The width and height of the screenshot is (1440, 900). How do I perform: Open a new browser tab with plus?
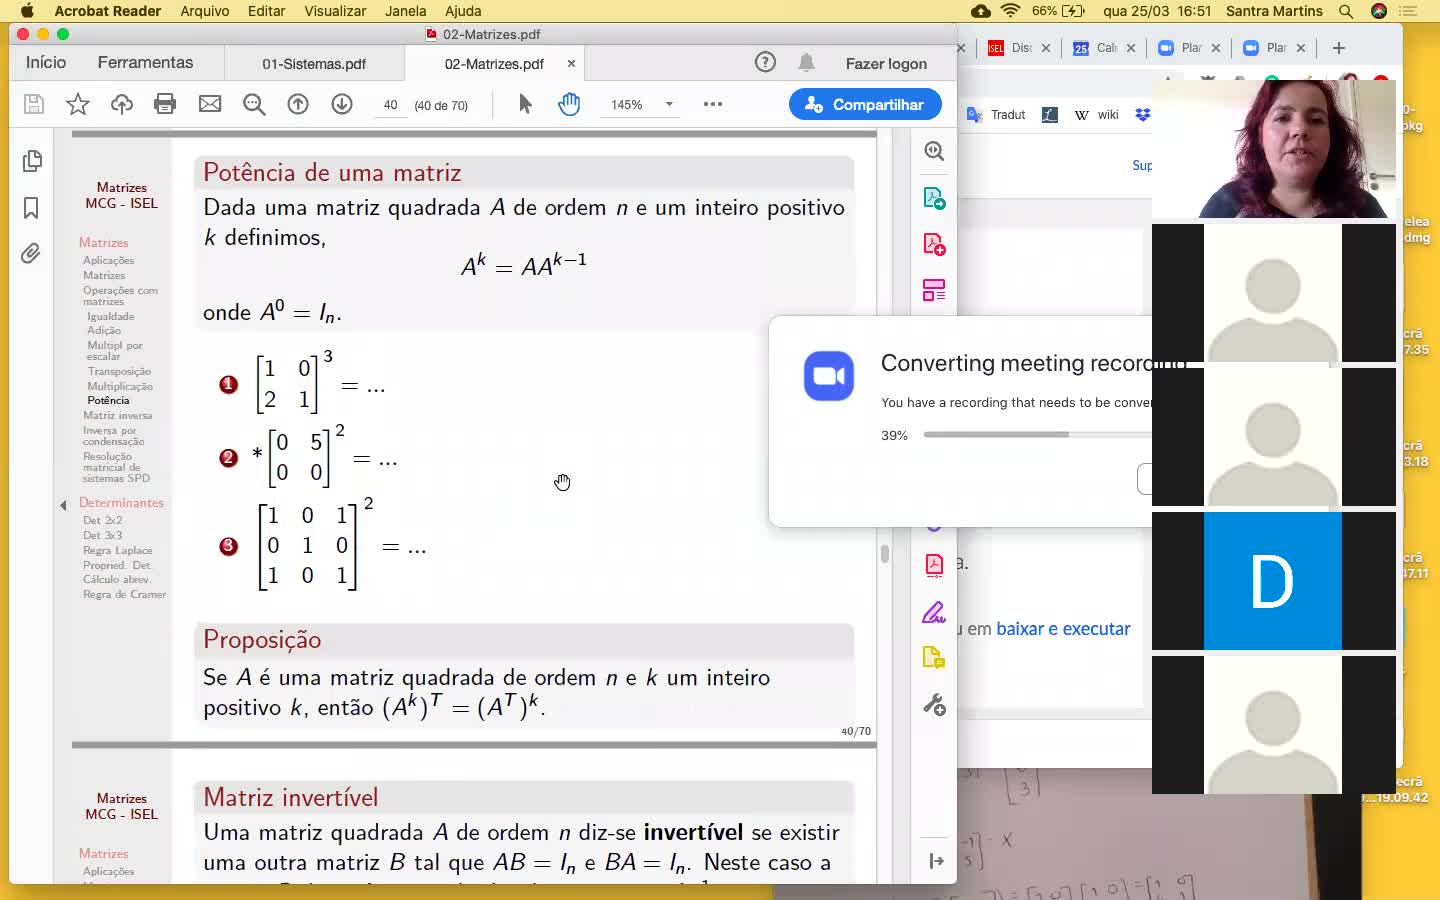coord(1339,47)
